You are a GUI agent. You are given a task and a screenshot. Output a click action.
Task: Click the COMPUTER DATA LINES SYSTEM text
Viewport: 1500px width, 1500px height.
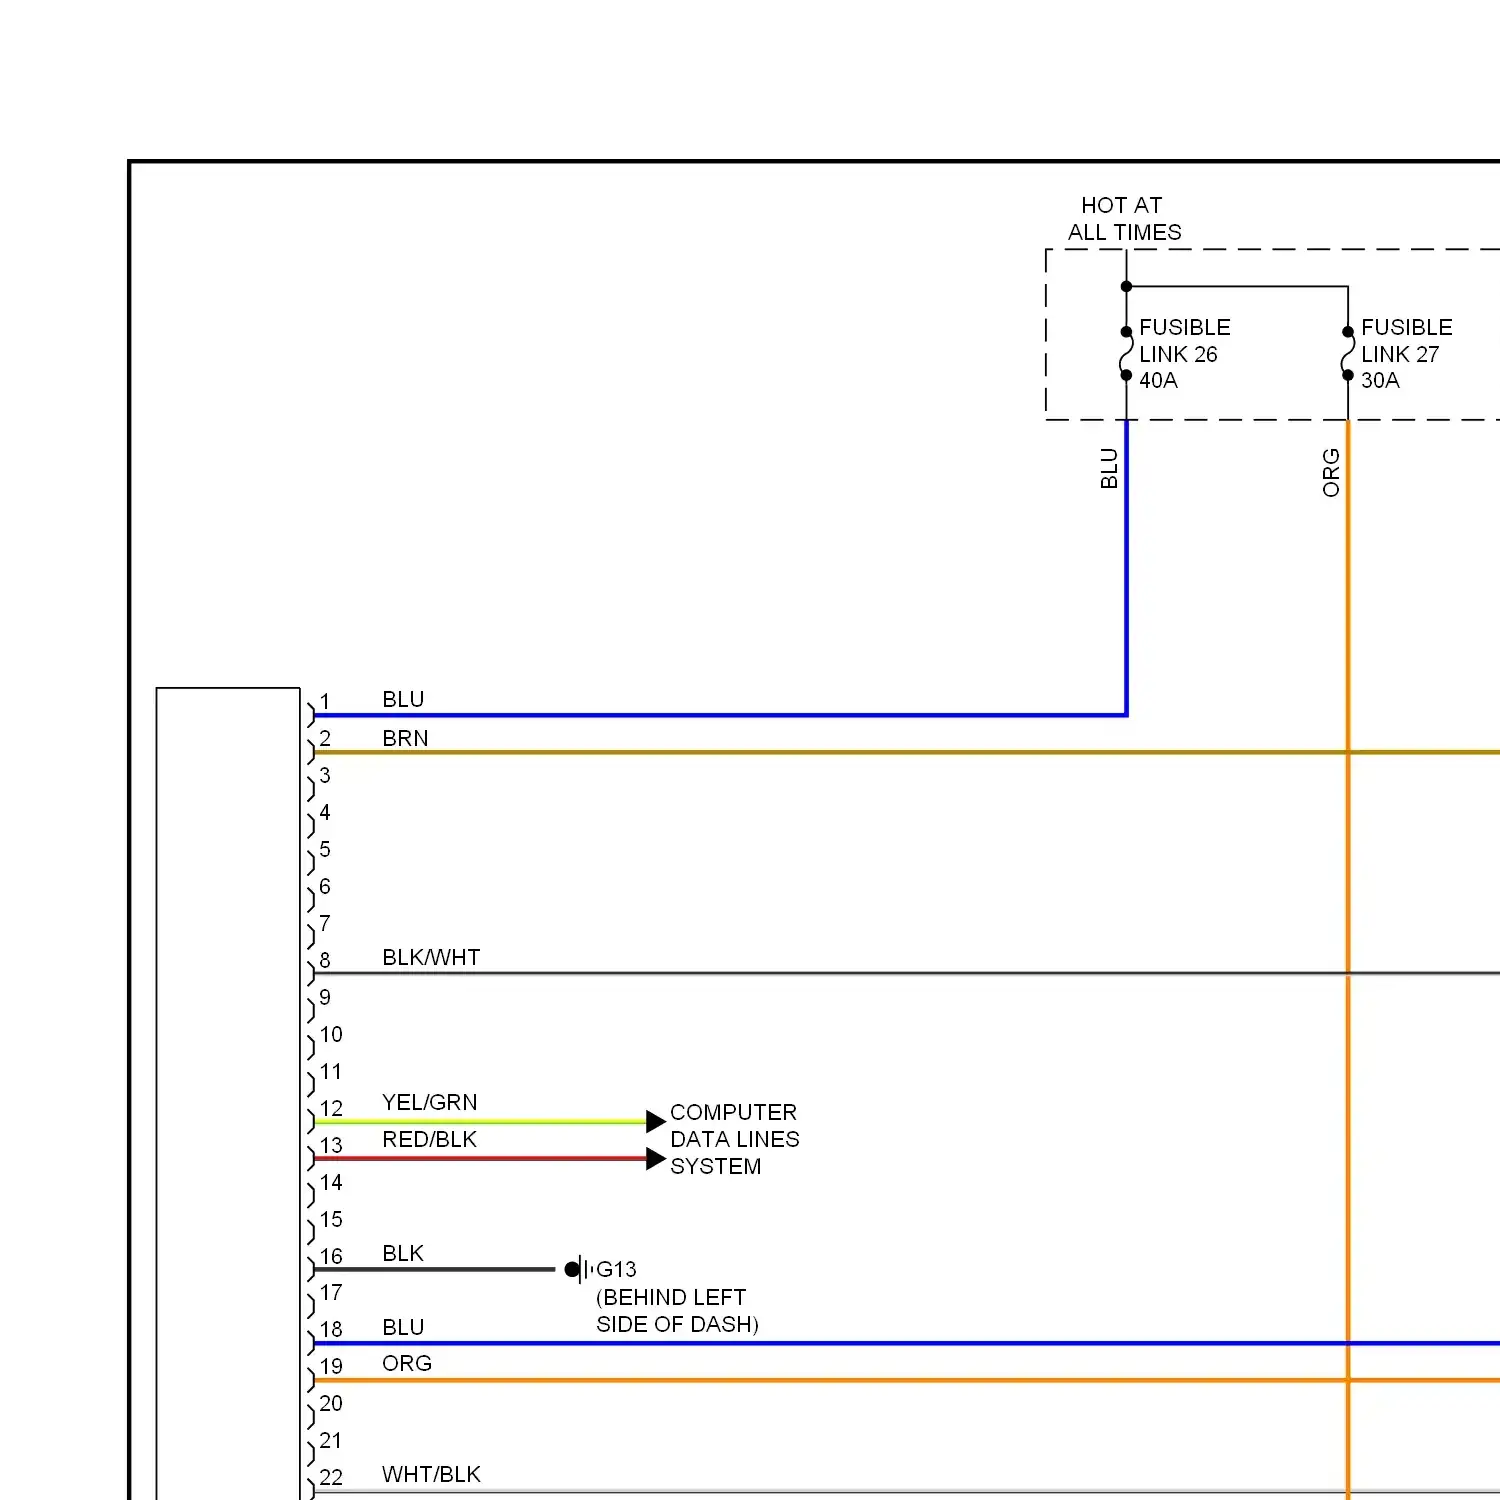tap(734, 1139)
